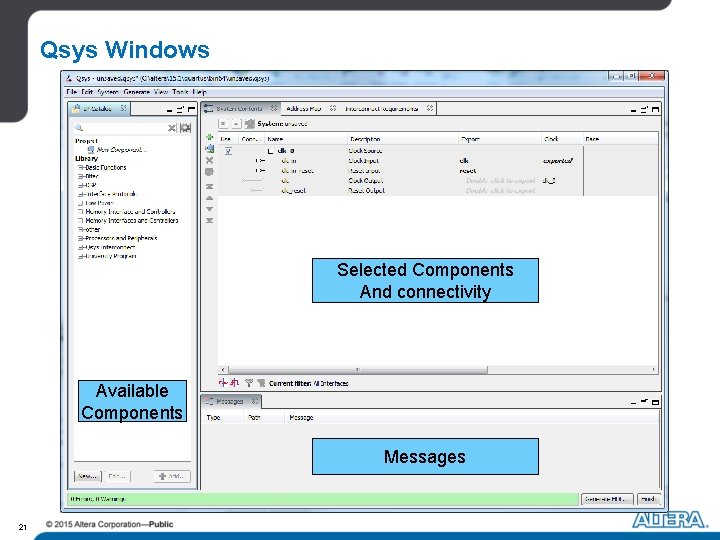Click the Add... button in IP Catalog
The image size is (720, 540).
tap(172, 476)
